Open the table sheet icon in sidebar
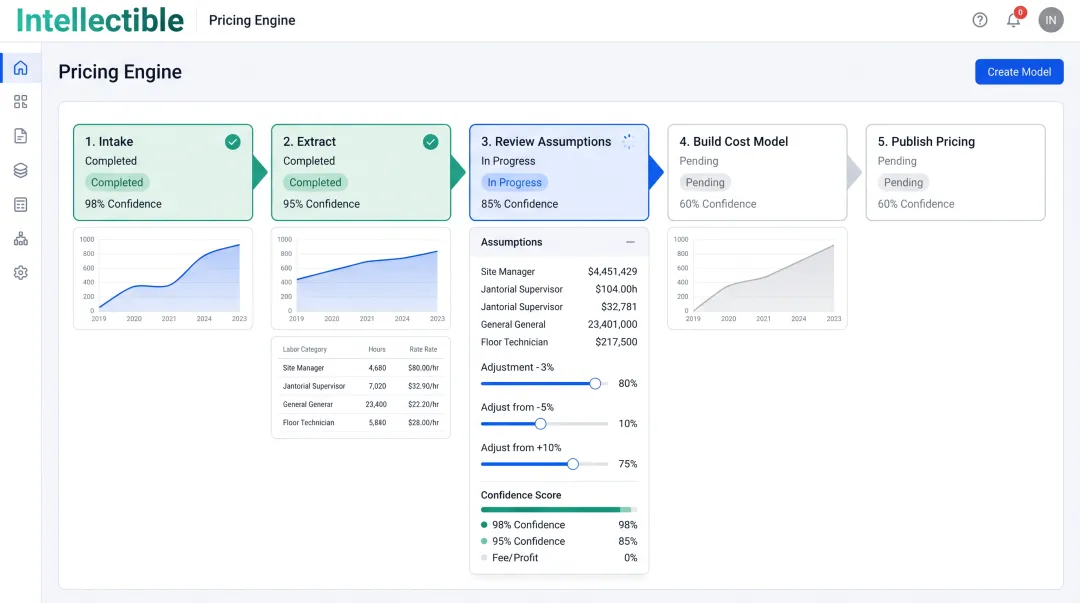Viewport: 1080px width, 603px height. pyautogui.click(x=21, y=205)
